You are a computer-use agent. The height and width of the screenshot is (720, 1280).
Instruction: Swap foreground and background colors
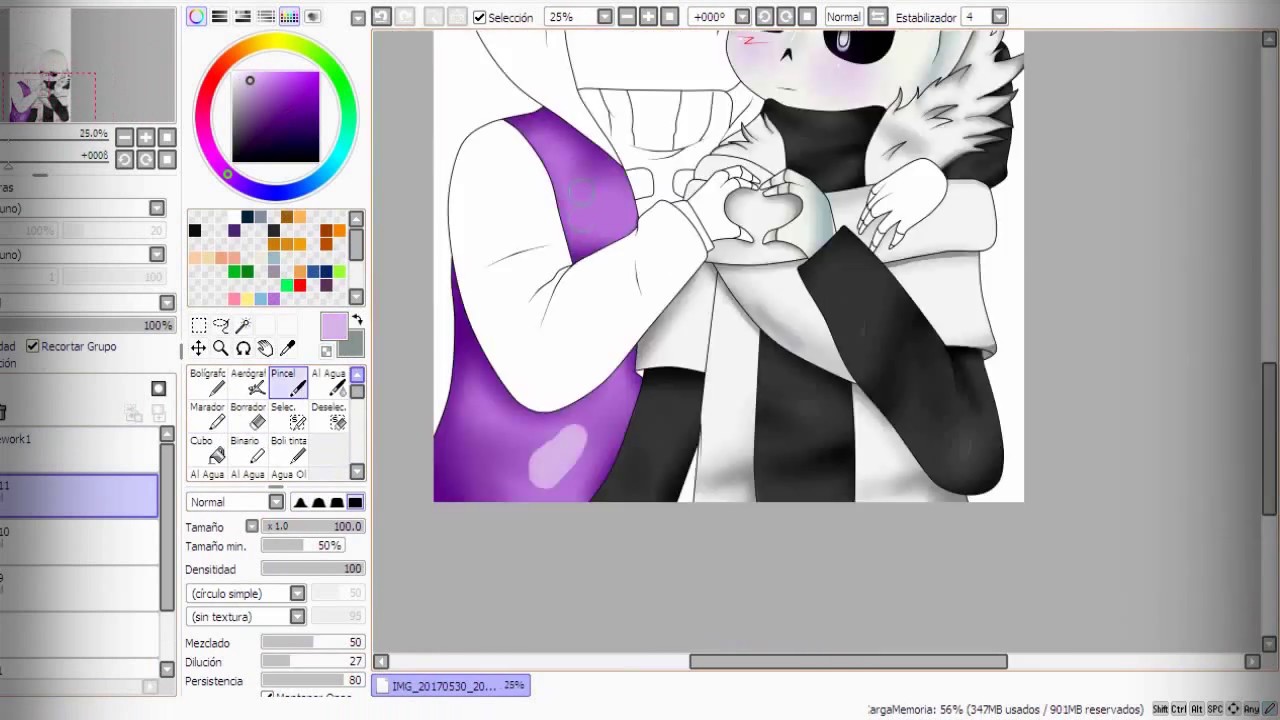[x=357, y=320]
